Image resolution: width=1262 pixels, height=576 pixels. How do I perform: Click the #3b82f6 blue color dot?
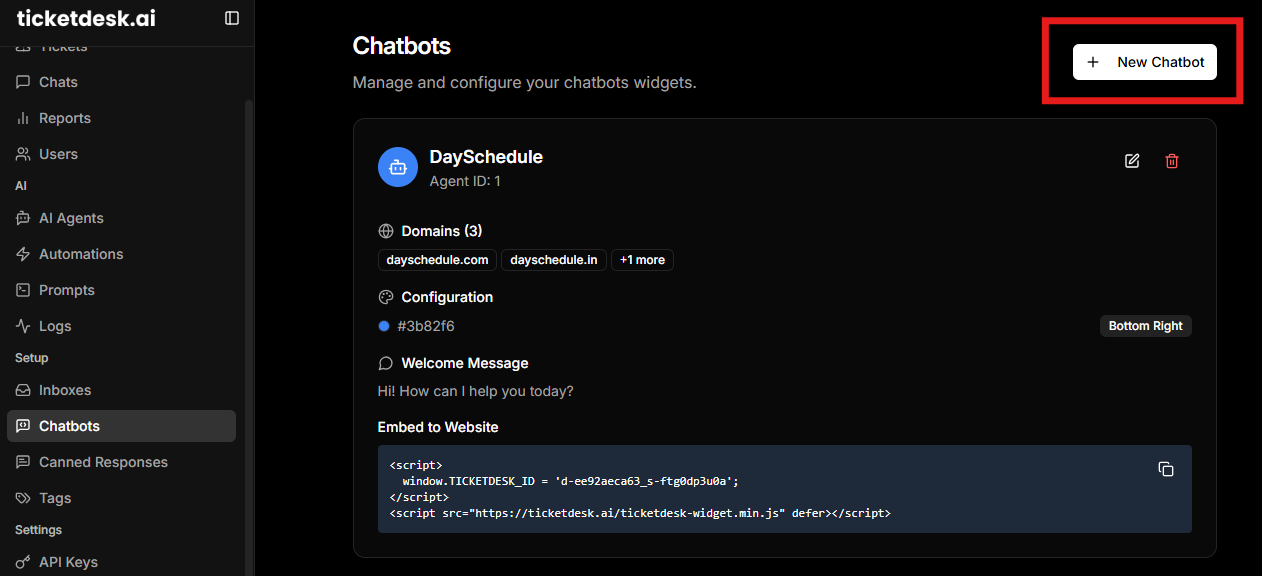click(x=384, y=326)
